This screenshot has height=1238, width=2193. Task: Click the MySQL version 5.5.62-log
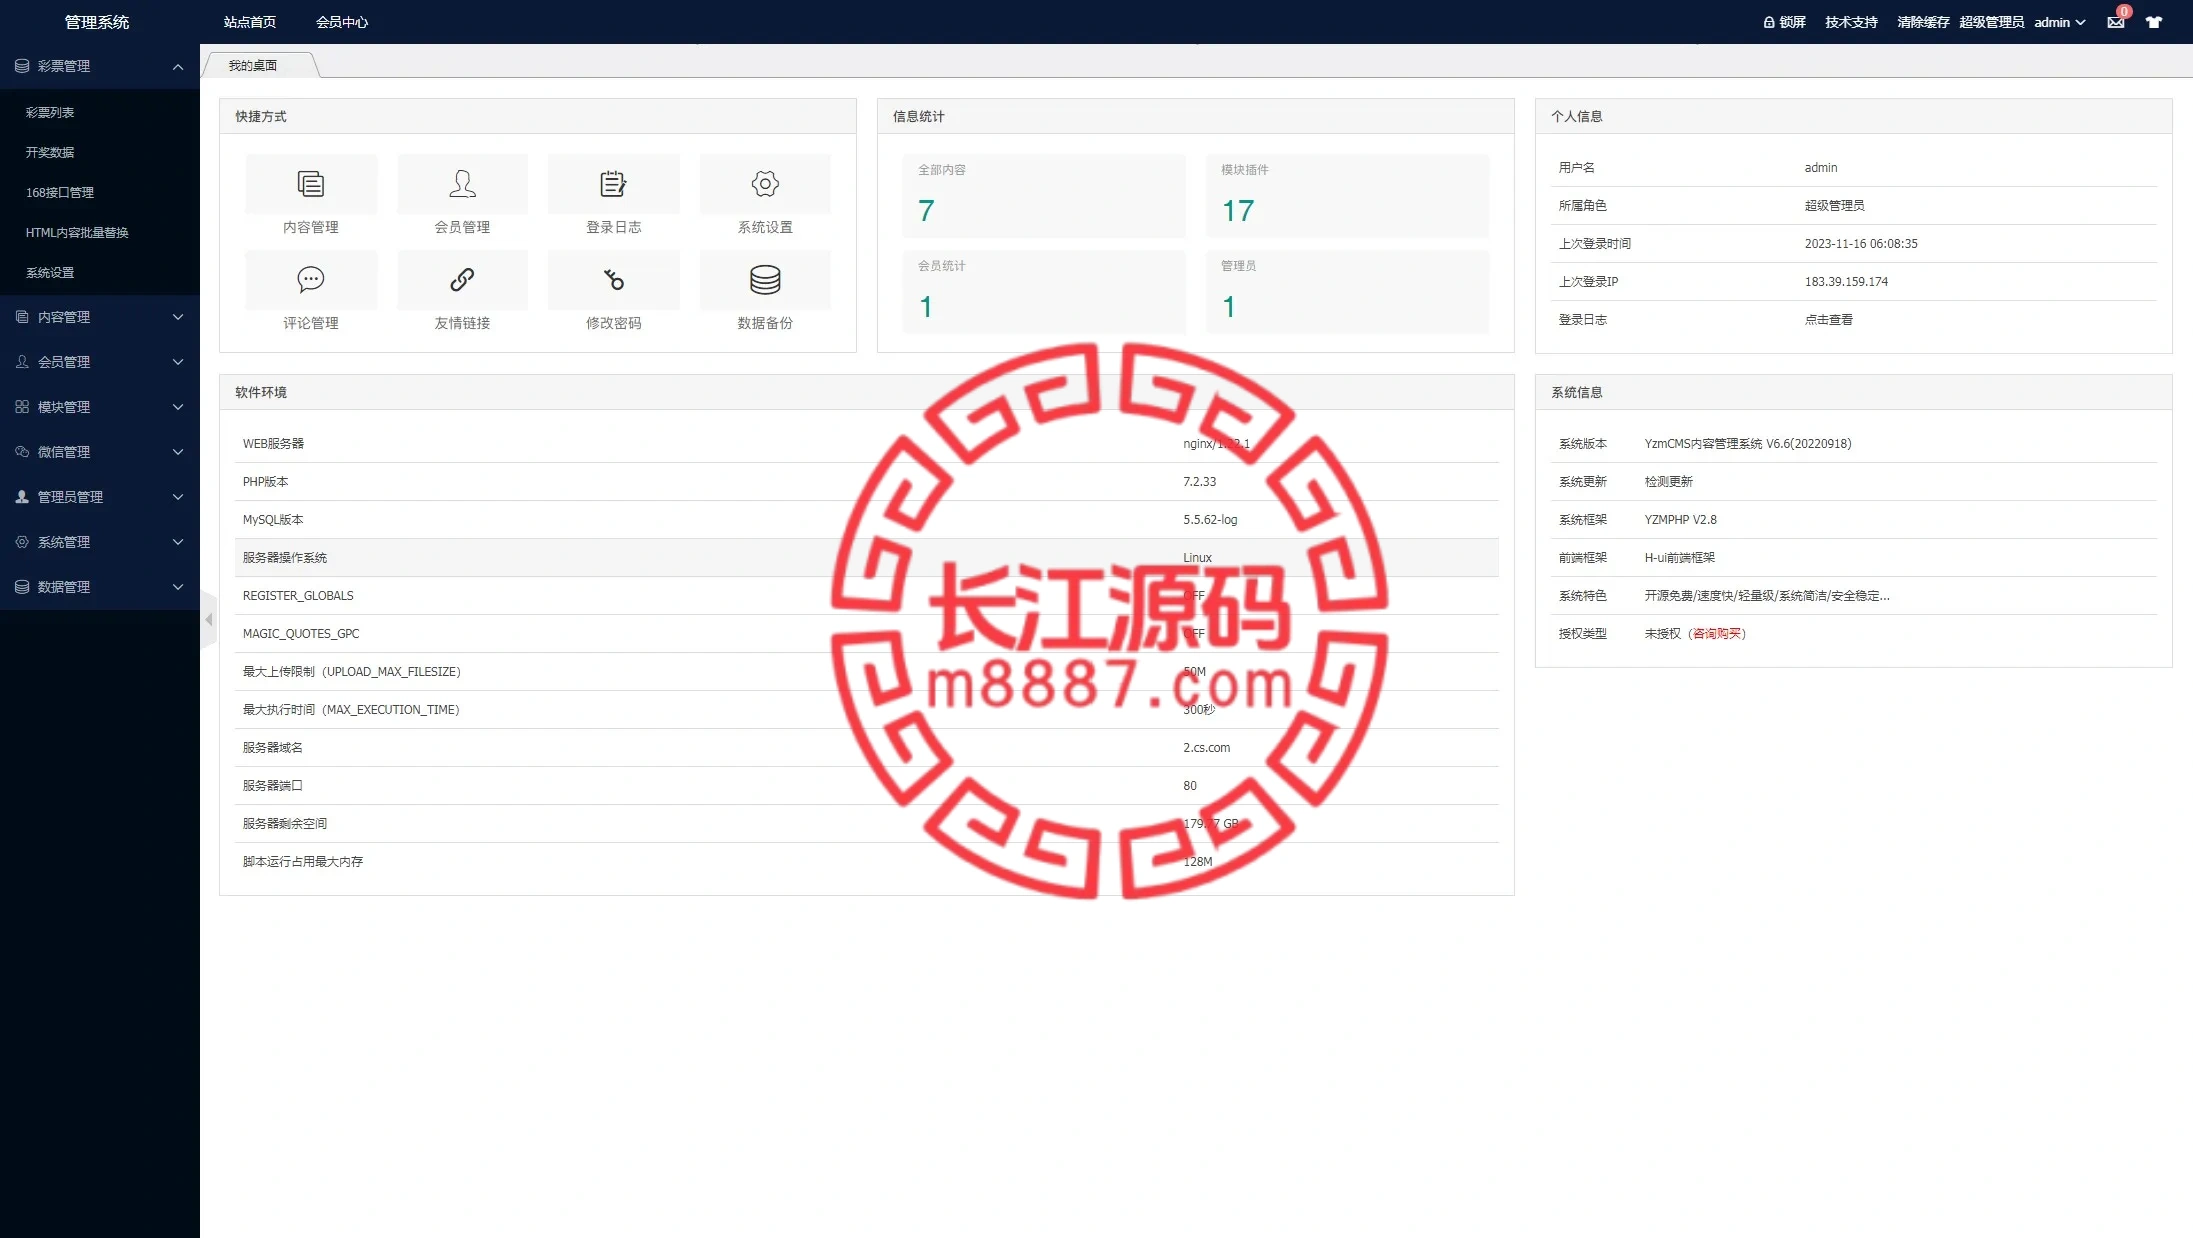[x=1210, y=520]
